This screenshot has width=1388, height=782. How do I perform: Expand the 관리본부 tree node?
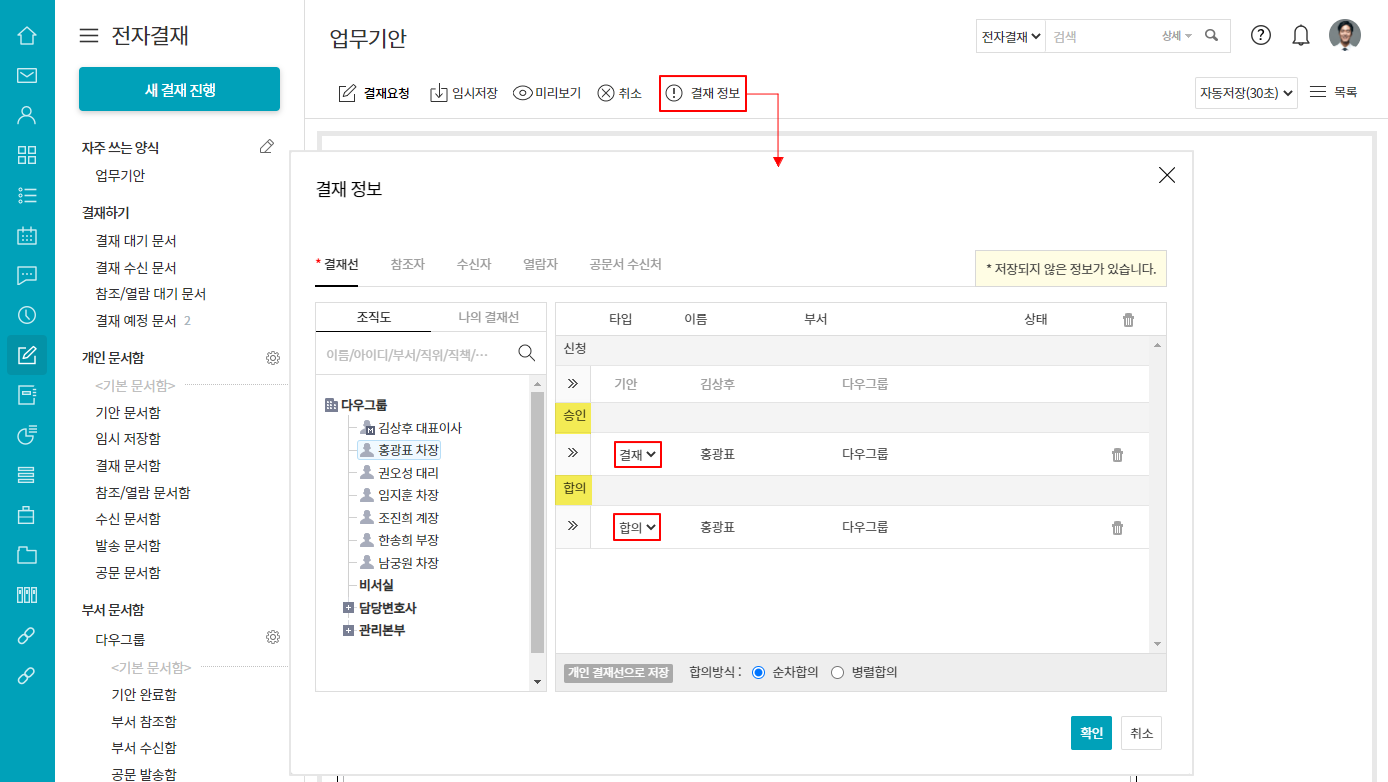348,630
